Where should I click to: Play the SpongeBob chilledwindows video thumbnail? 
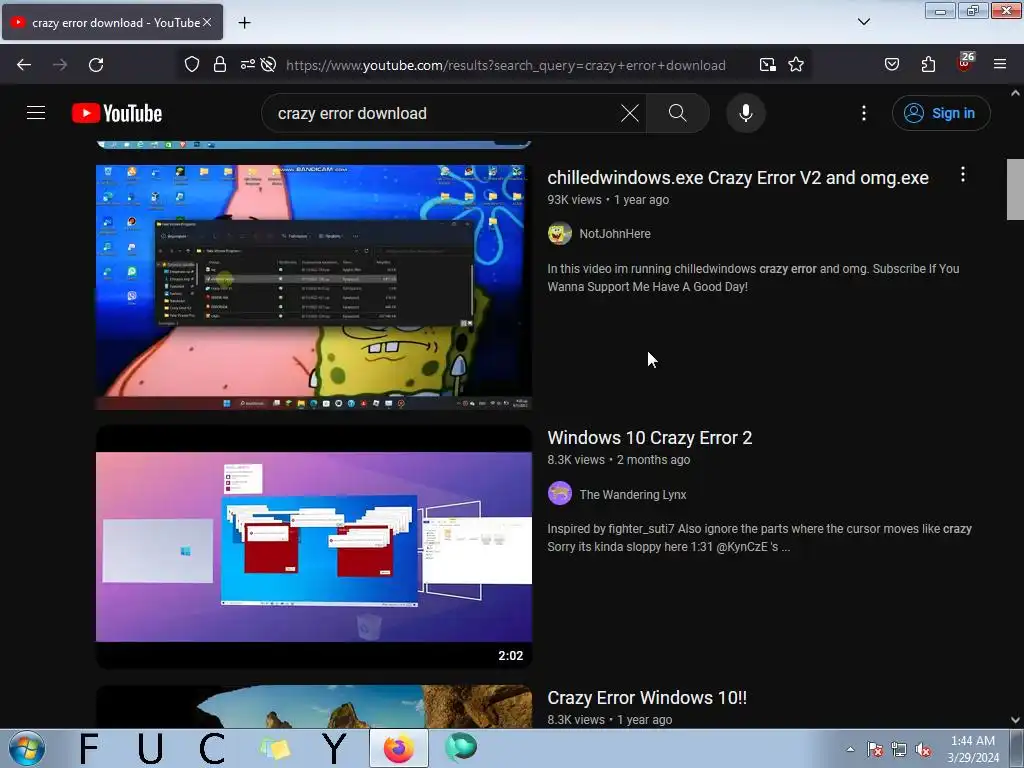[x=313, y=287]
